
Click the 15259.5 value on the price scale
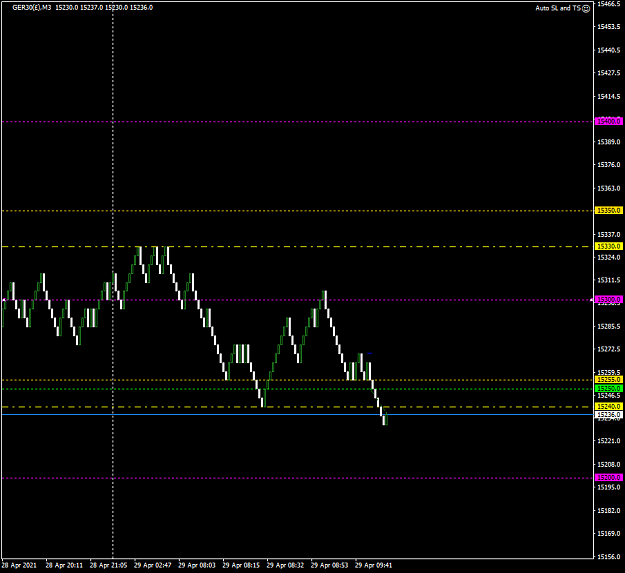pos(608,373)
